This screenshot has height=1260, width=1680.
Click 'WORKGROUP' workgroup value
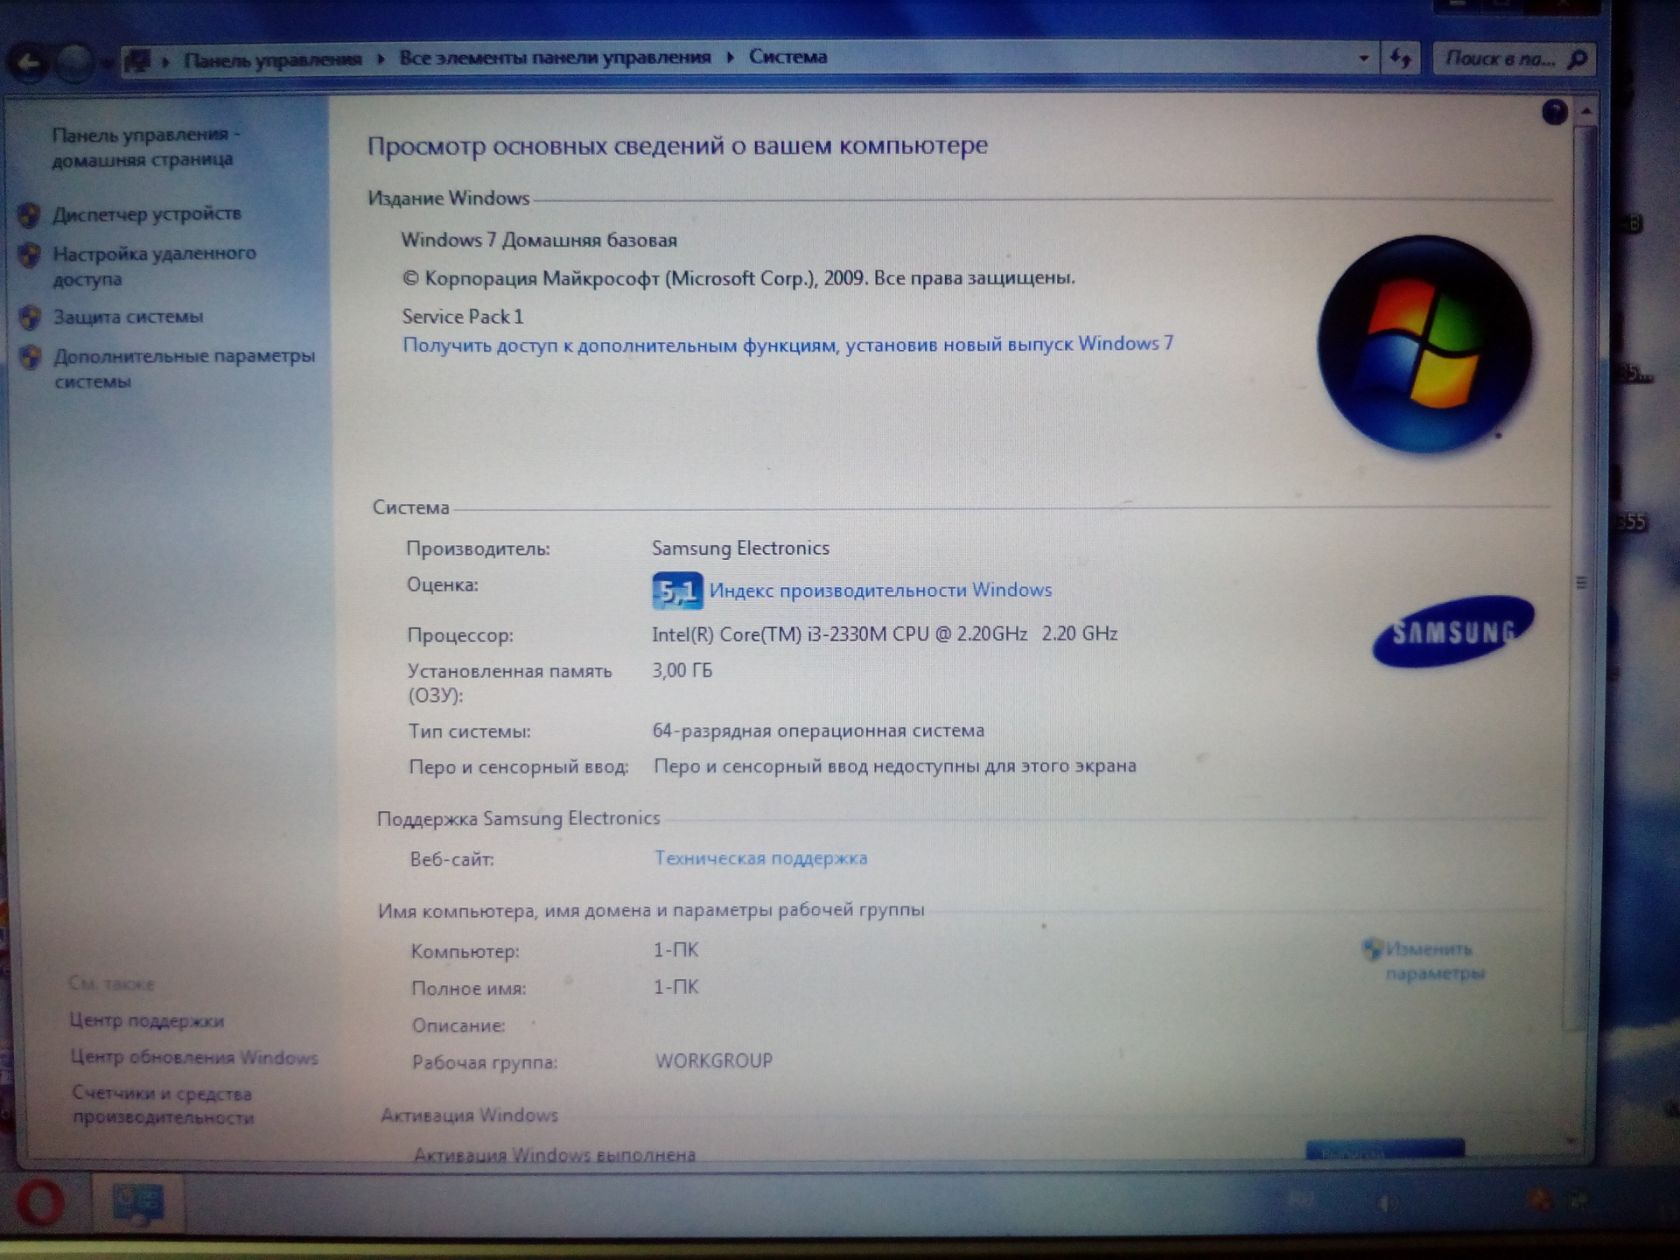[714, 1061]
